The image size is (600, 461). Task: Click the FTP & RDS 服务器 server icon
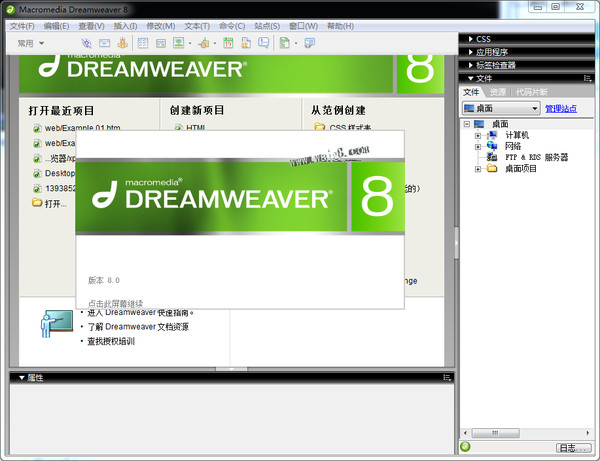(x=492, y=157)
